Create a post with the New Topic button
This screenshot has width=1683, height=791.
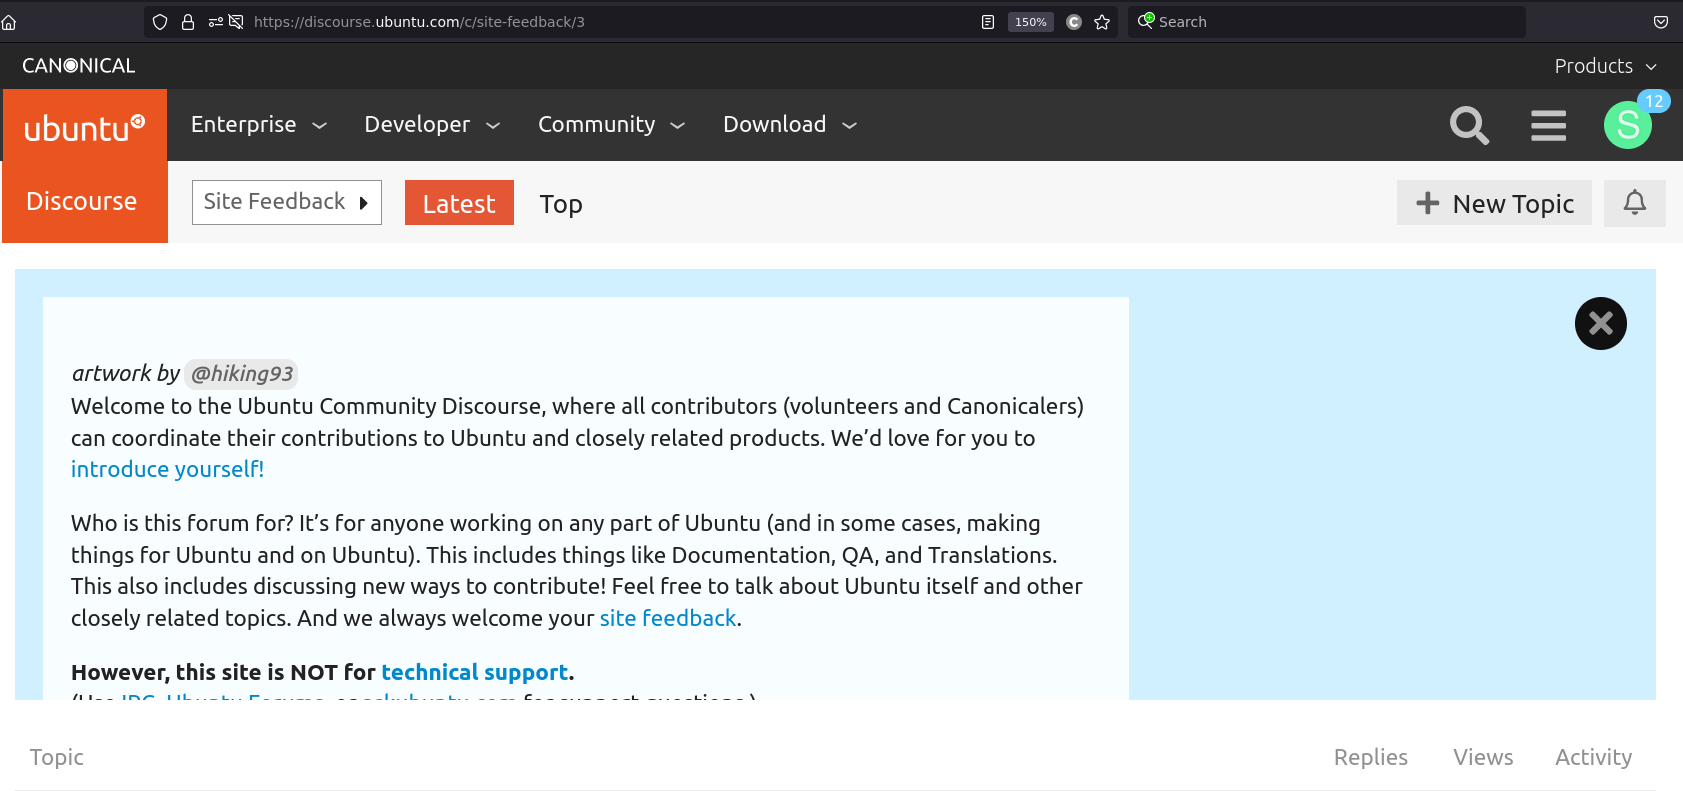click(1494, 203)
